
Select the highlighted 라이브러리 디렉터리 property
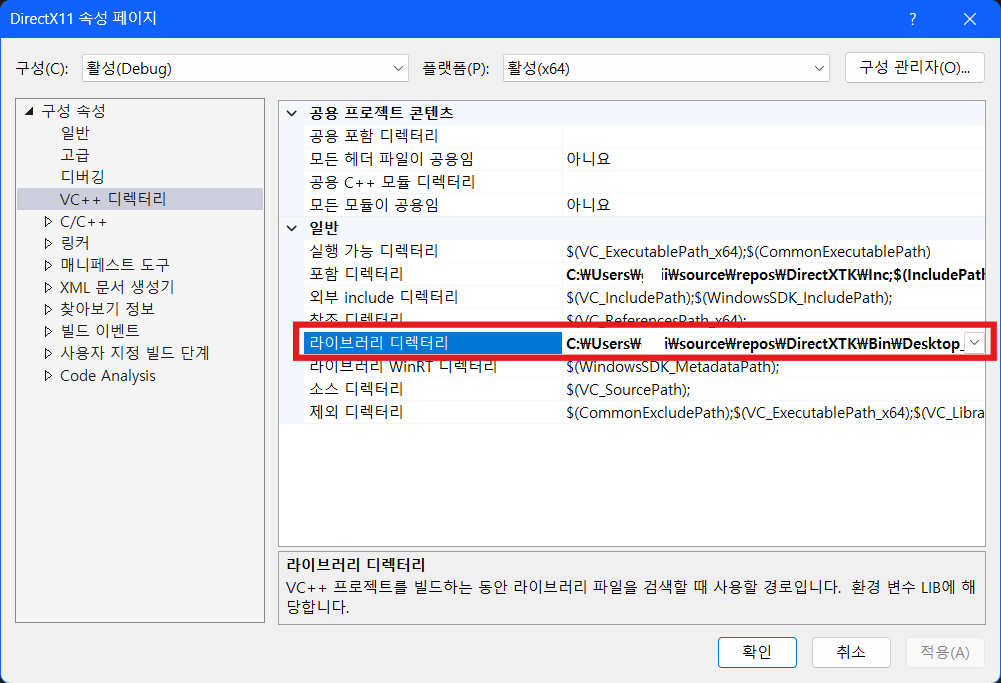pyautogui.click(x=433, y=343)
